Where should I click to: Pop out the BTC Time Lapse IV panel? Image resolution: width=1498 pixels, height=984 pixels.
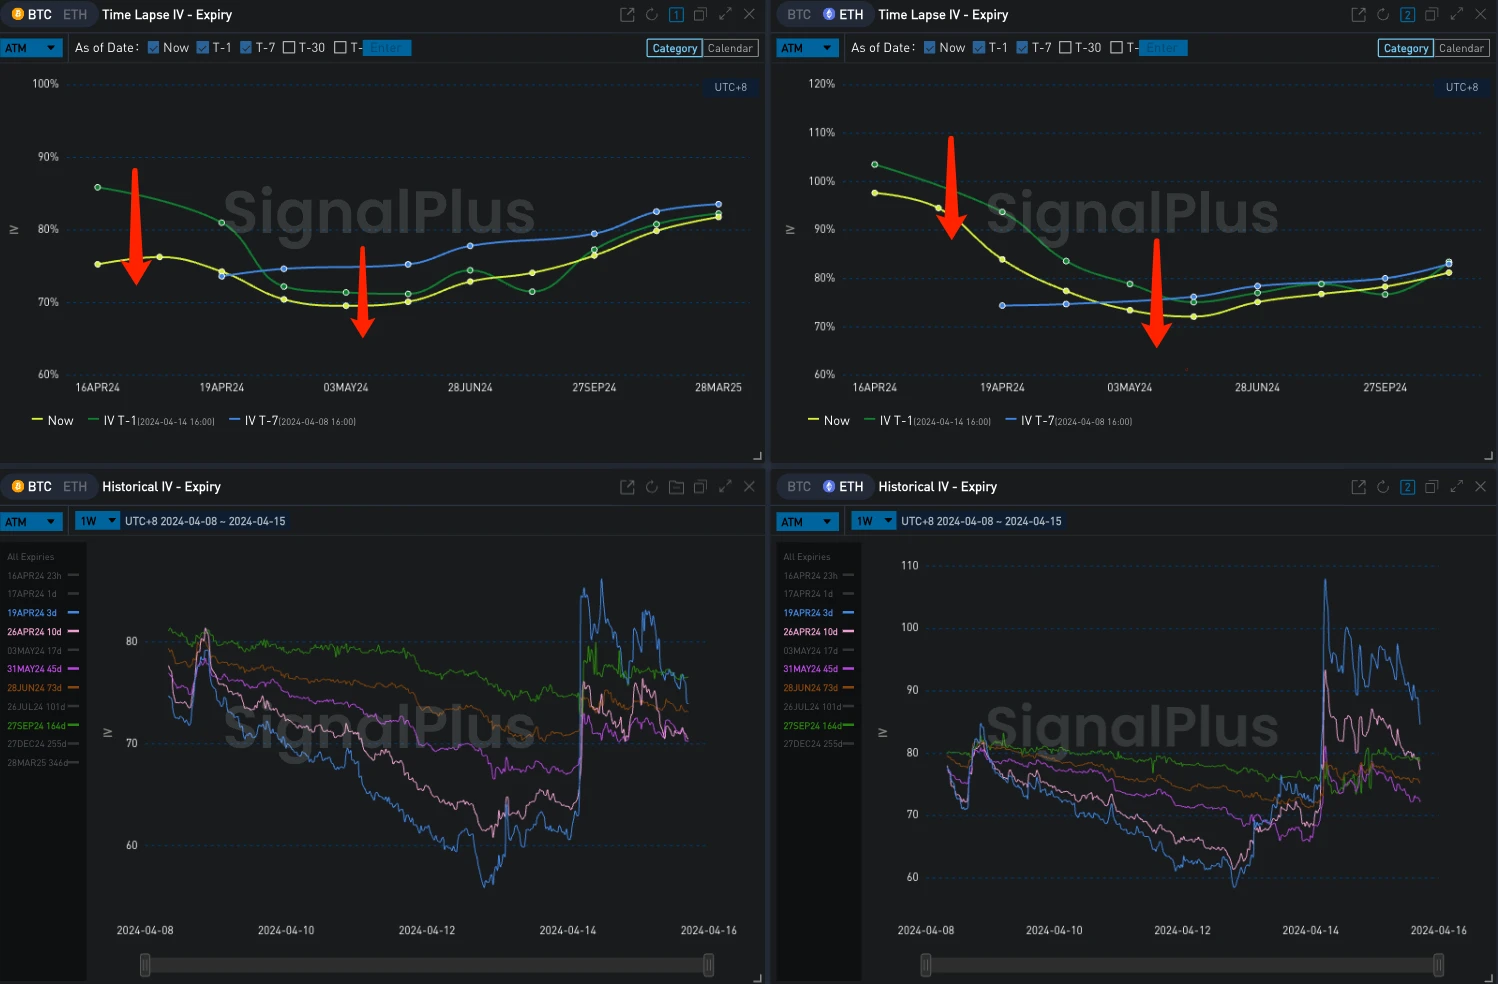[627, 15]
